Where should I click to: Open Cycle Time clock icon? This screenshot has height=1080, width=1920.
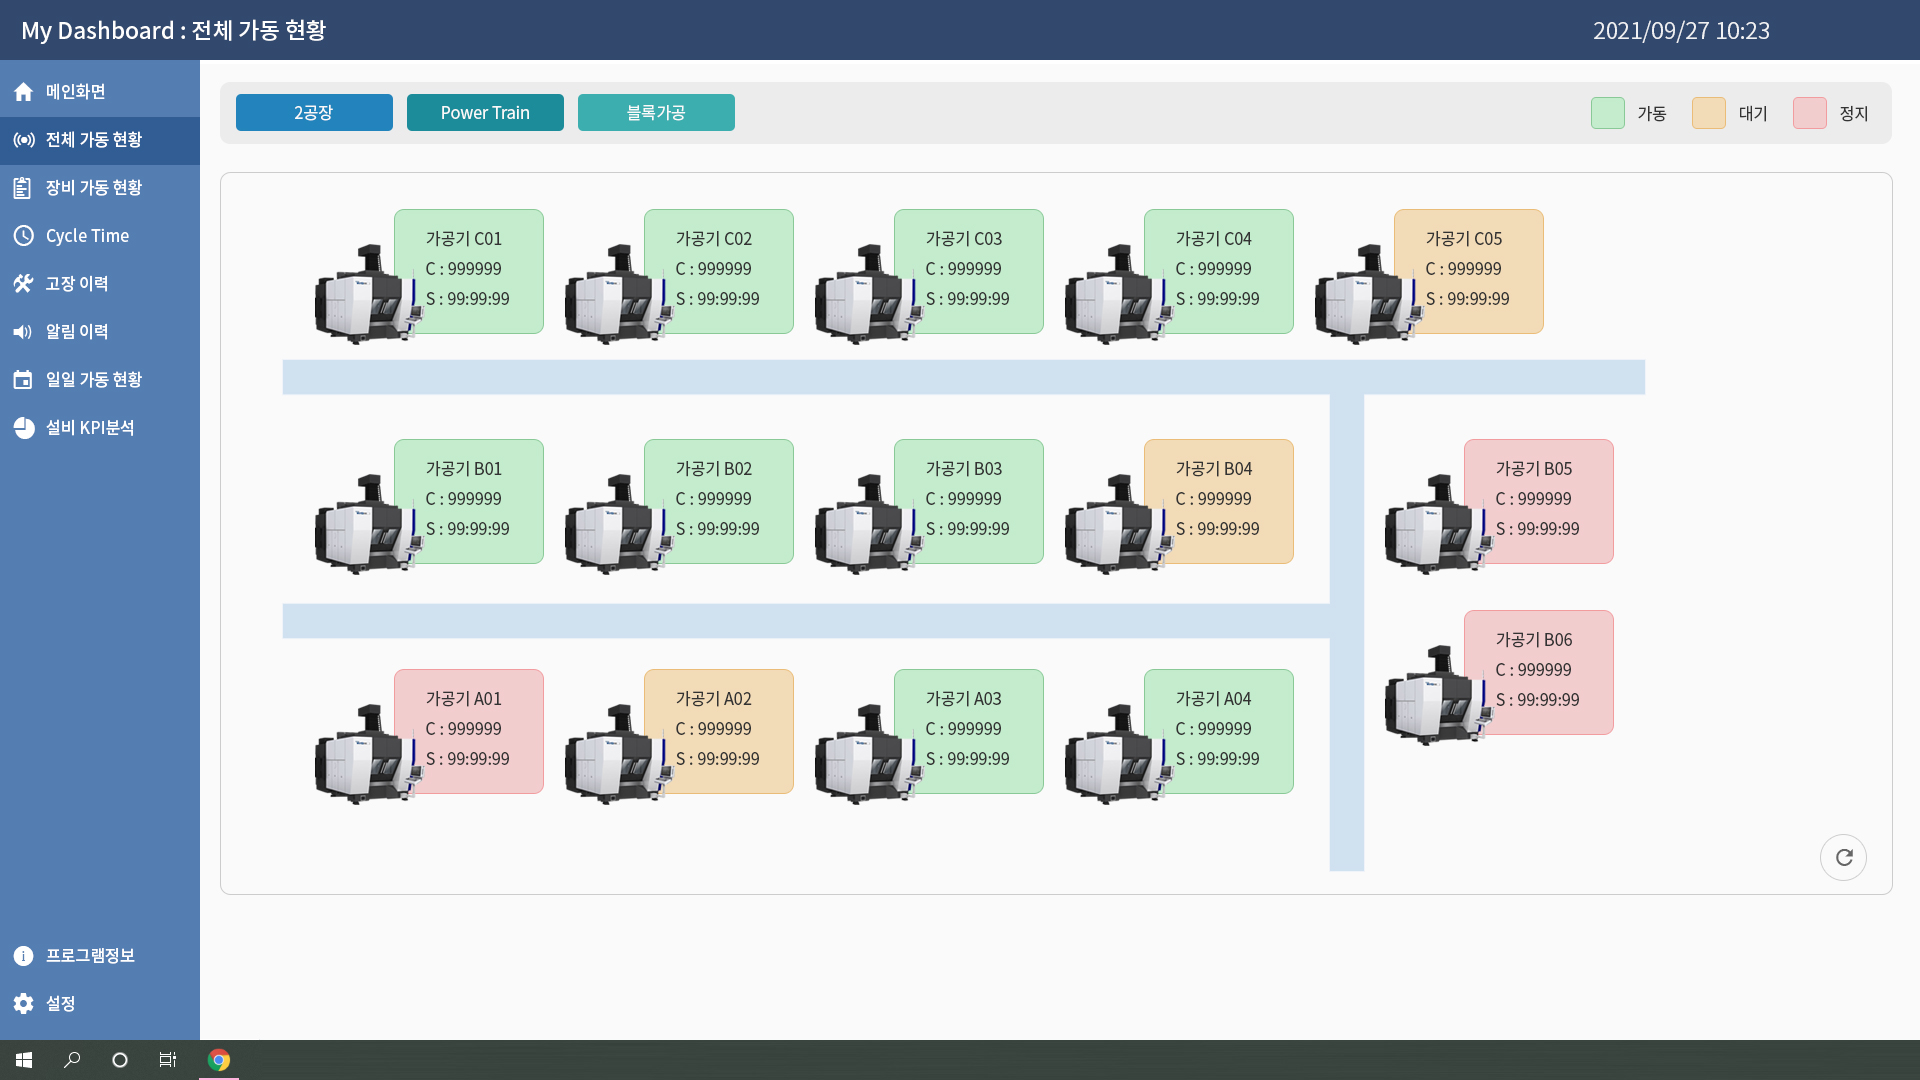tap(24, 236)
